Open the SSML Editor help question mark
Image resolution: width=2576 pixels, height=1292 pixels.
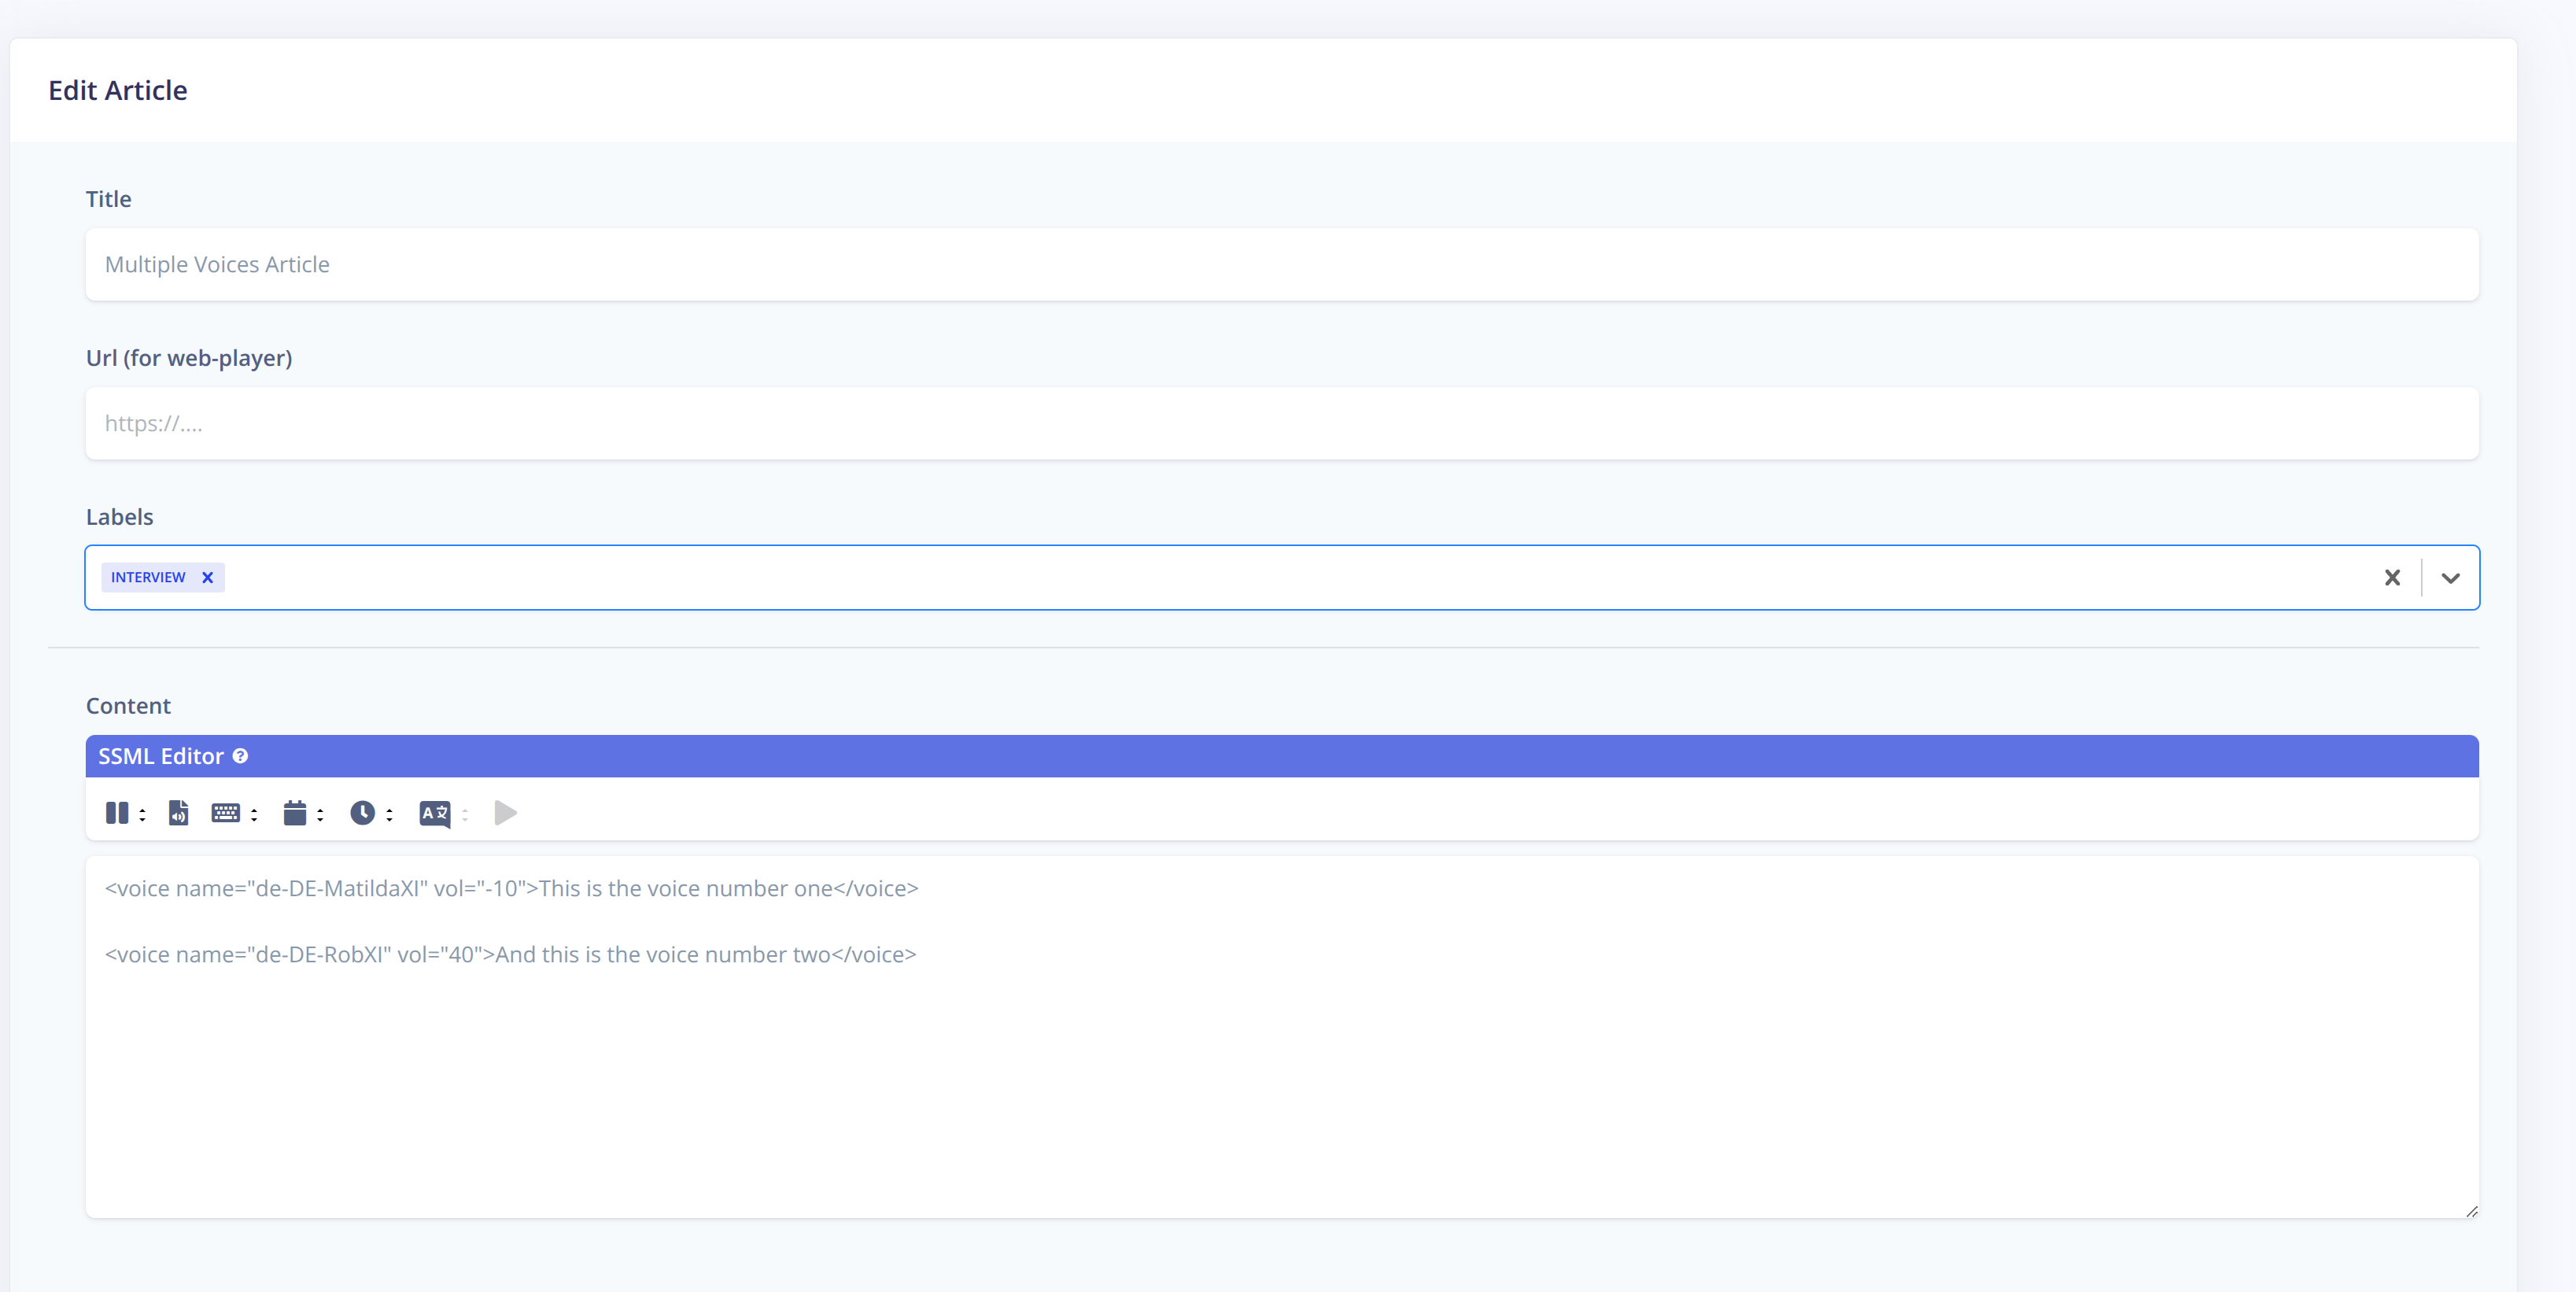240,756
